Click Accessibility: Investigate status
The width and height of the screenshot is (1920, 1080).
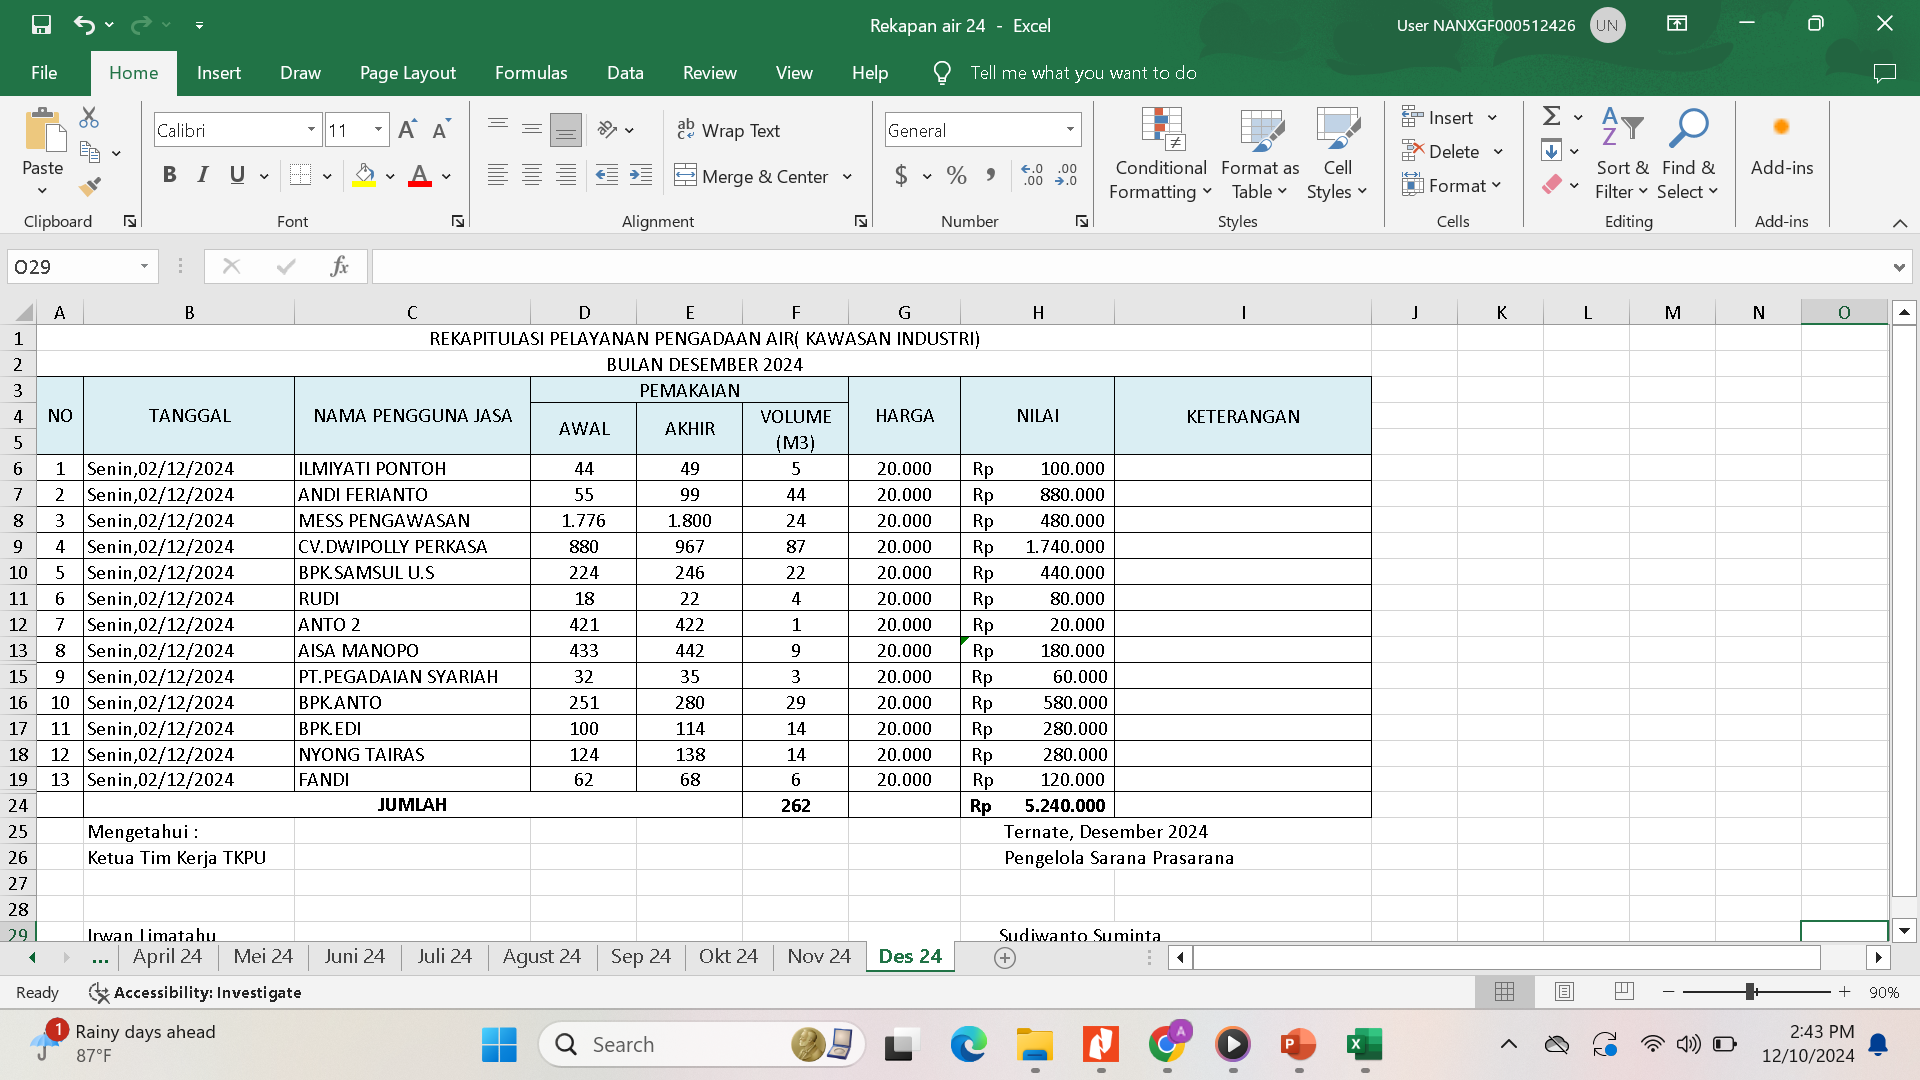click(195, 992)
